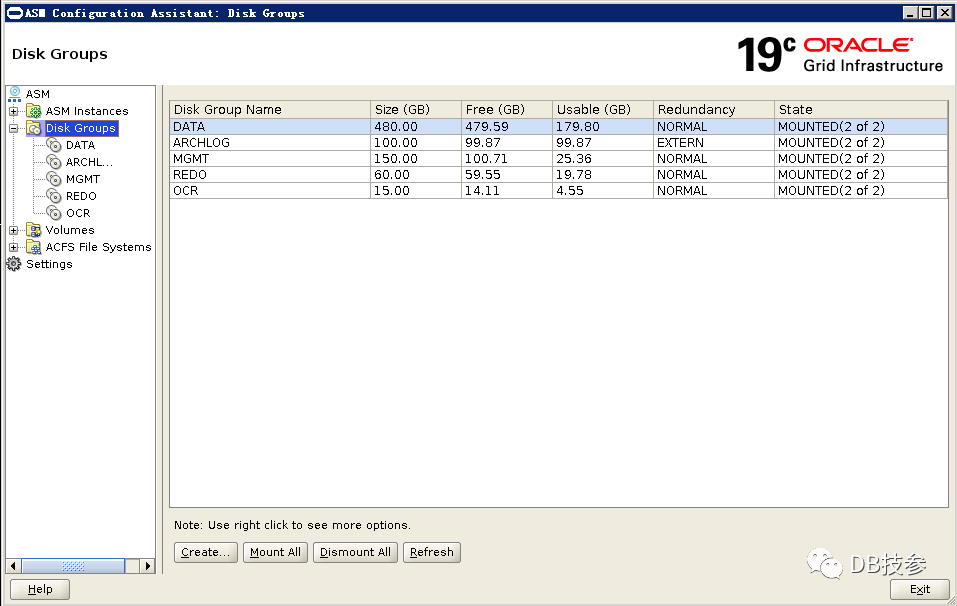Click the Refresh button
This screenshot has width=957, height=606.
tap(432, 552)
